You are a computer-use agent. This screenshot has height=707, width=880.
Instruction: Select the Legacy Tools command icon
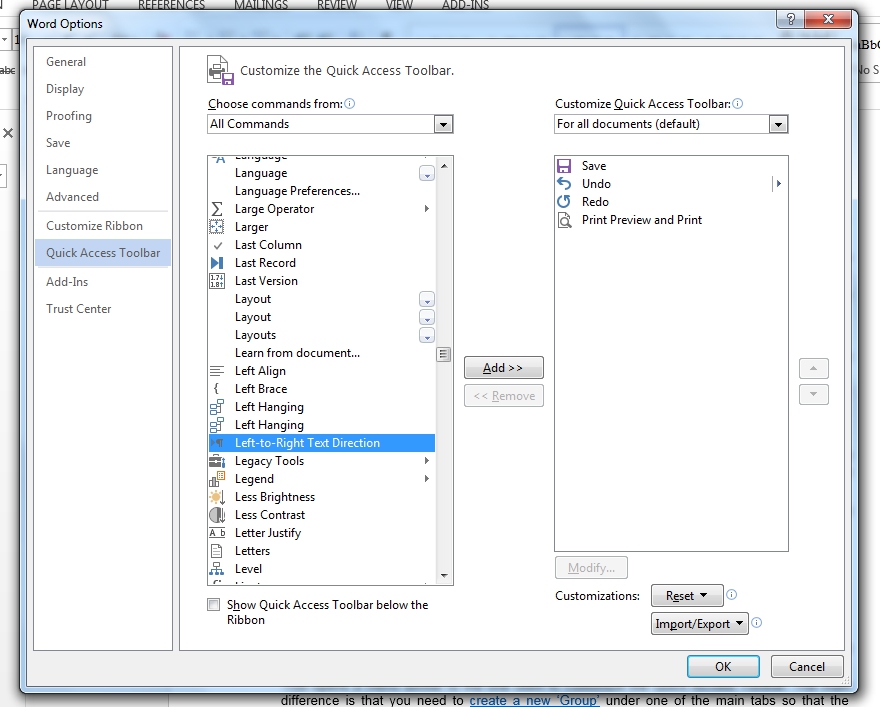pyautogui.click(x=217, y=461)
